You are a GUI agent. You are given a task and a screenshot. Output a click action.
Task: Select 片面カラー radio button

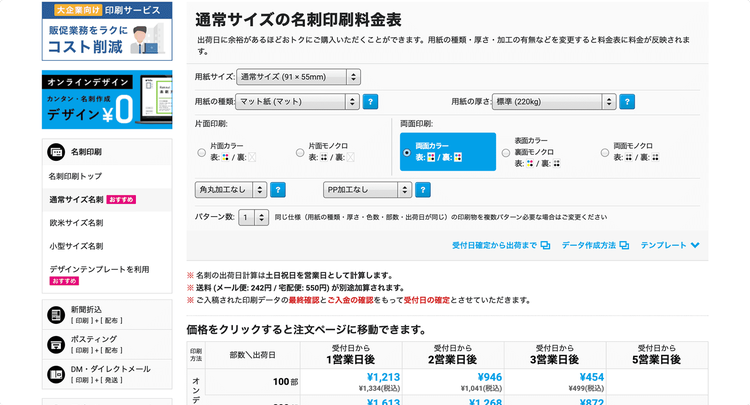pyautogui.click(x=201, y=153)
